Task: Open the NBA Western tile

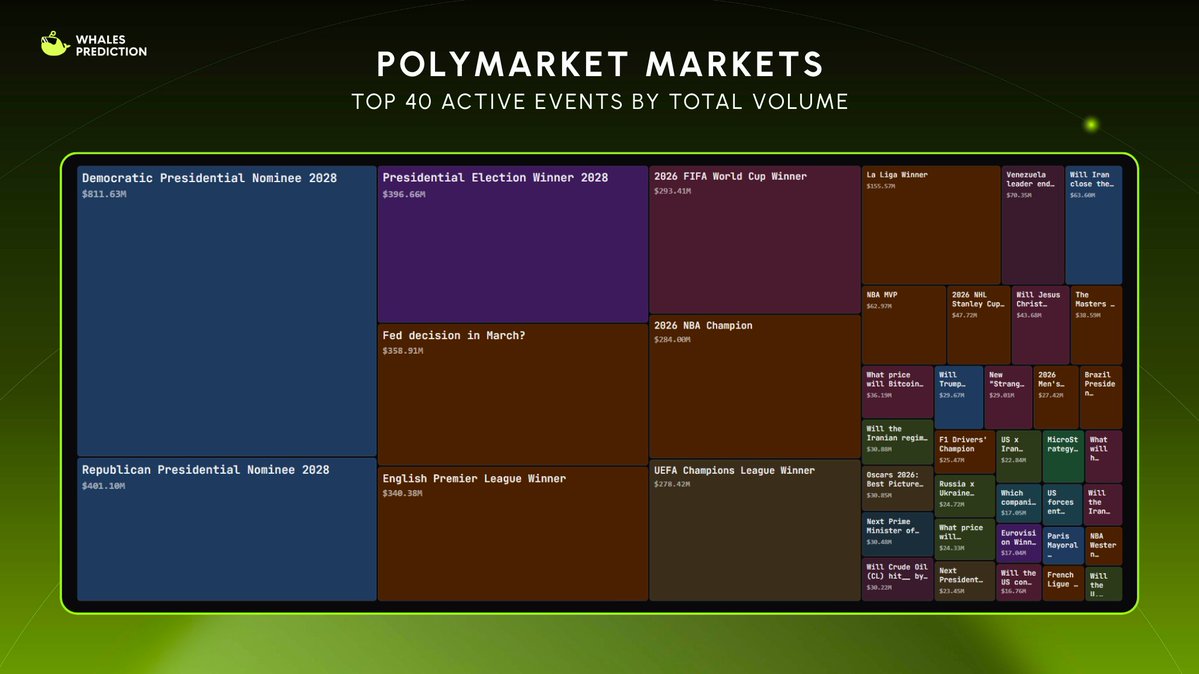Action: 1103,545
